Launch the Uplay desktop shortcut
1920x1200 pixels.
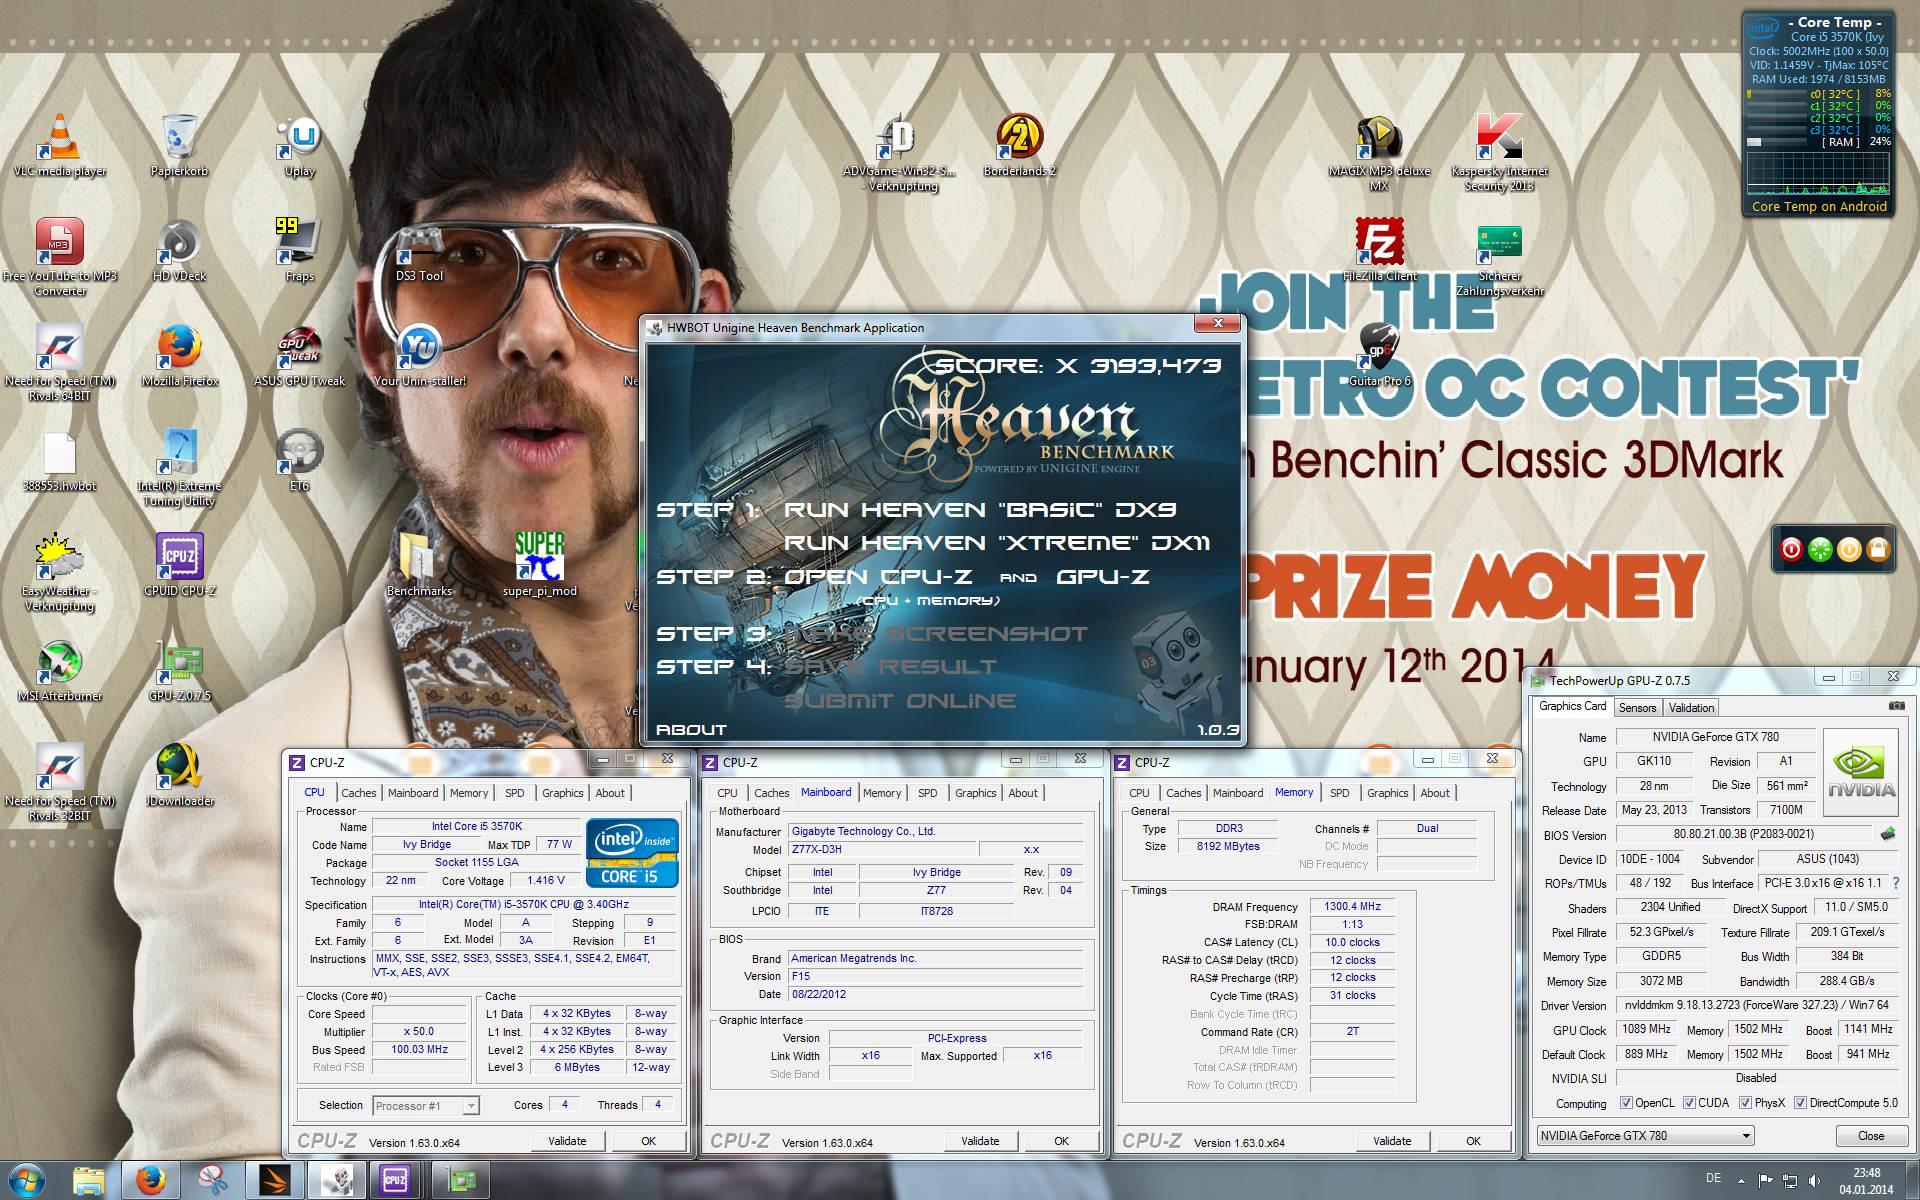coord(300,144)
